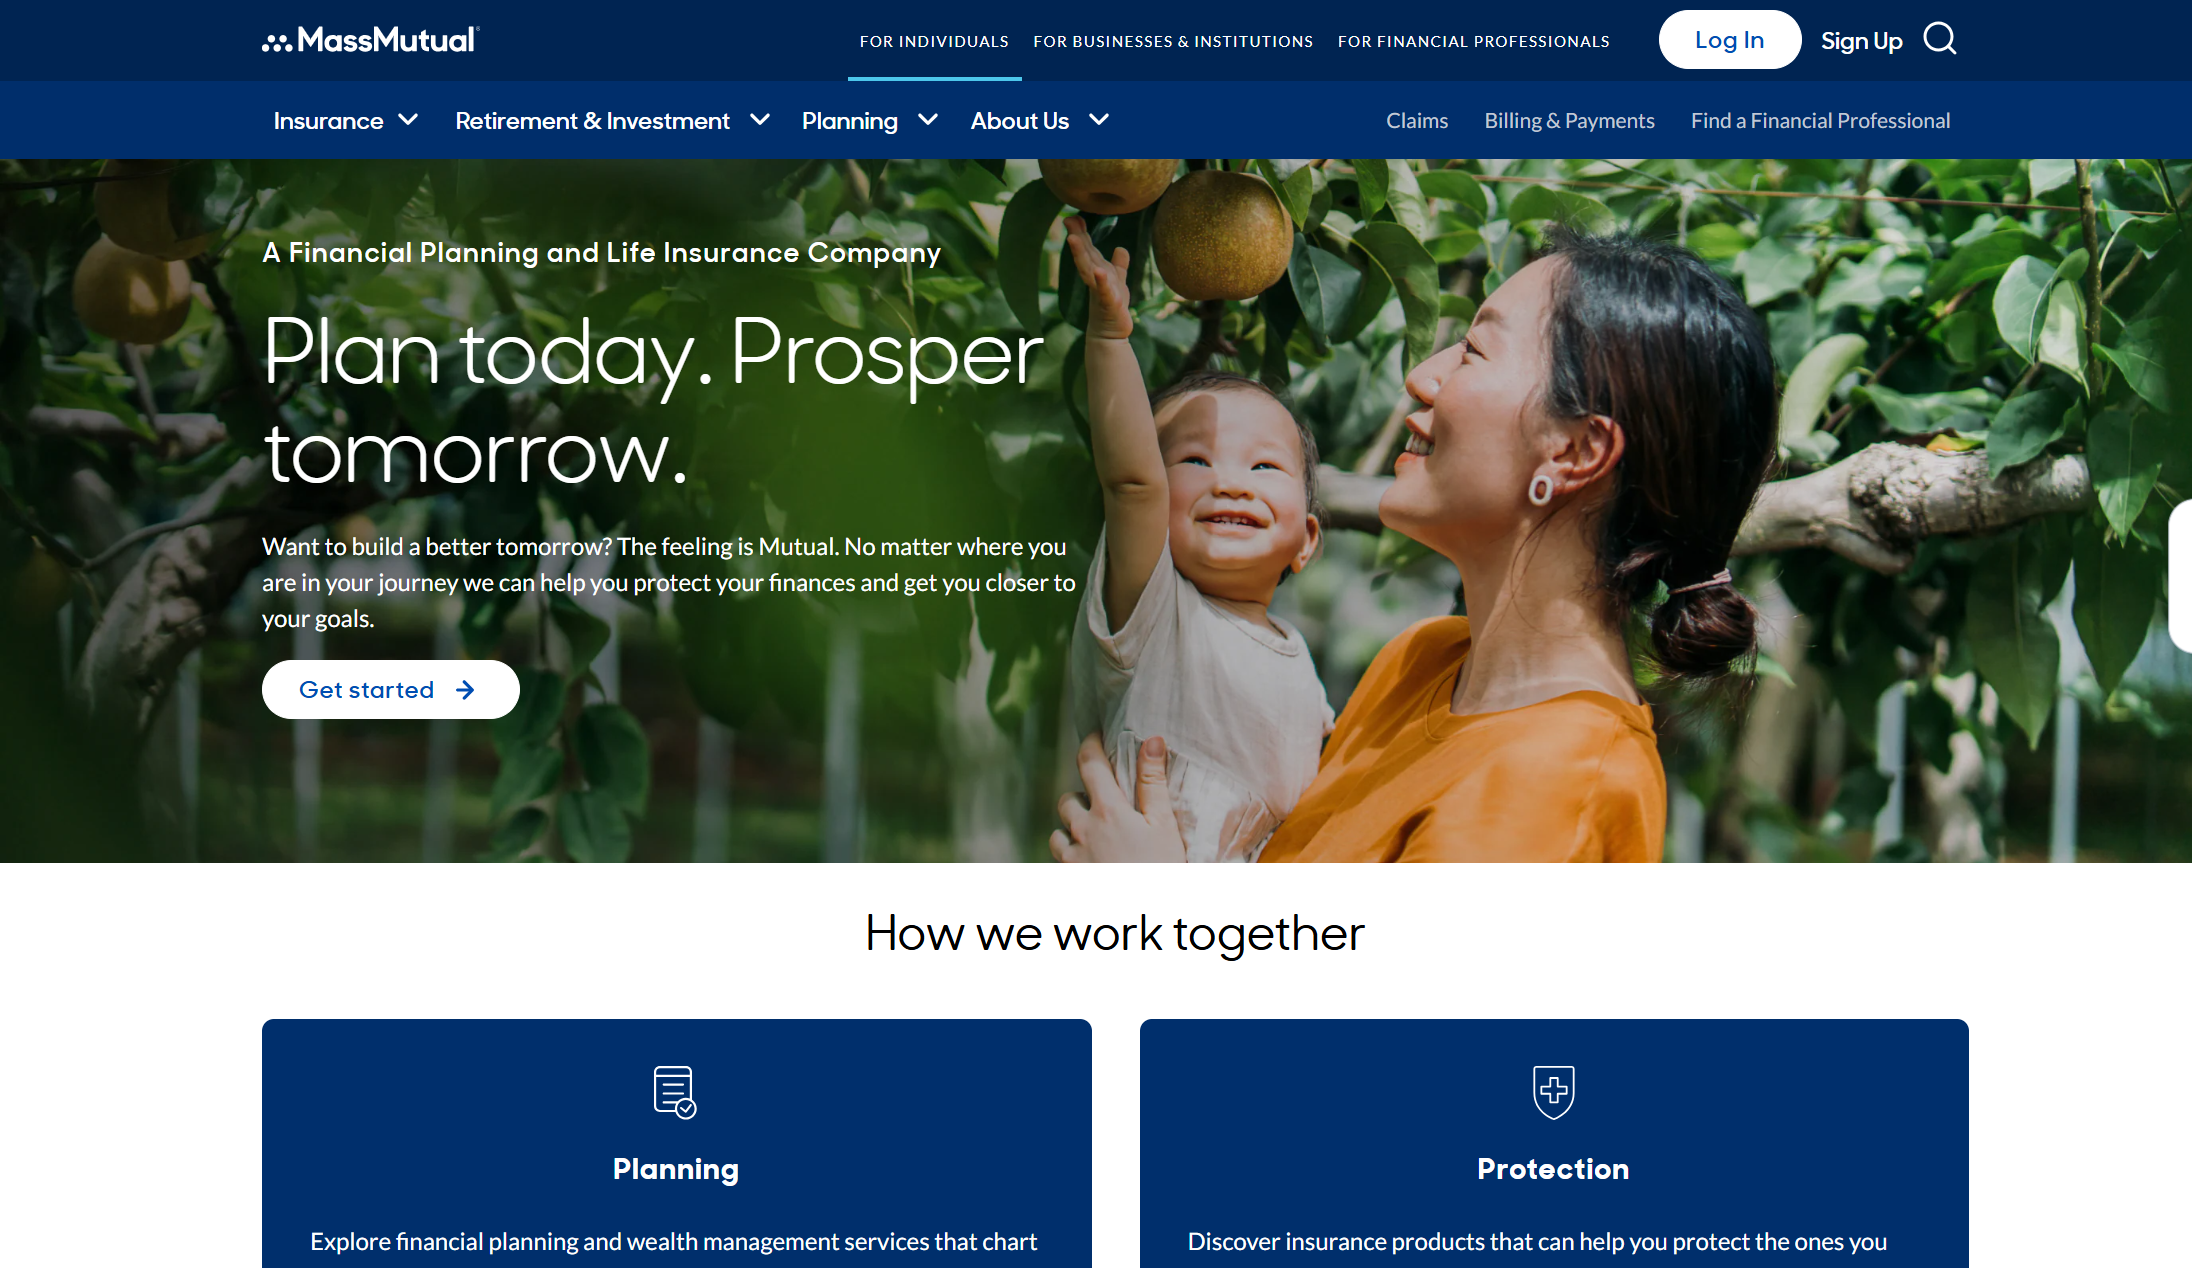Click Billing & Payments menu item
This screenshot has width=2192, height=1268.
click(1569, 119)
